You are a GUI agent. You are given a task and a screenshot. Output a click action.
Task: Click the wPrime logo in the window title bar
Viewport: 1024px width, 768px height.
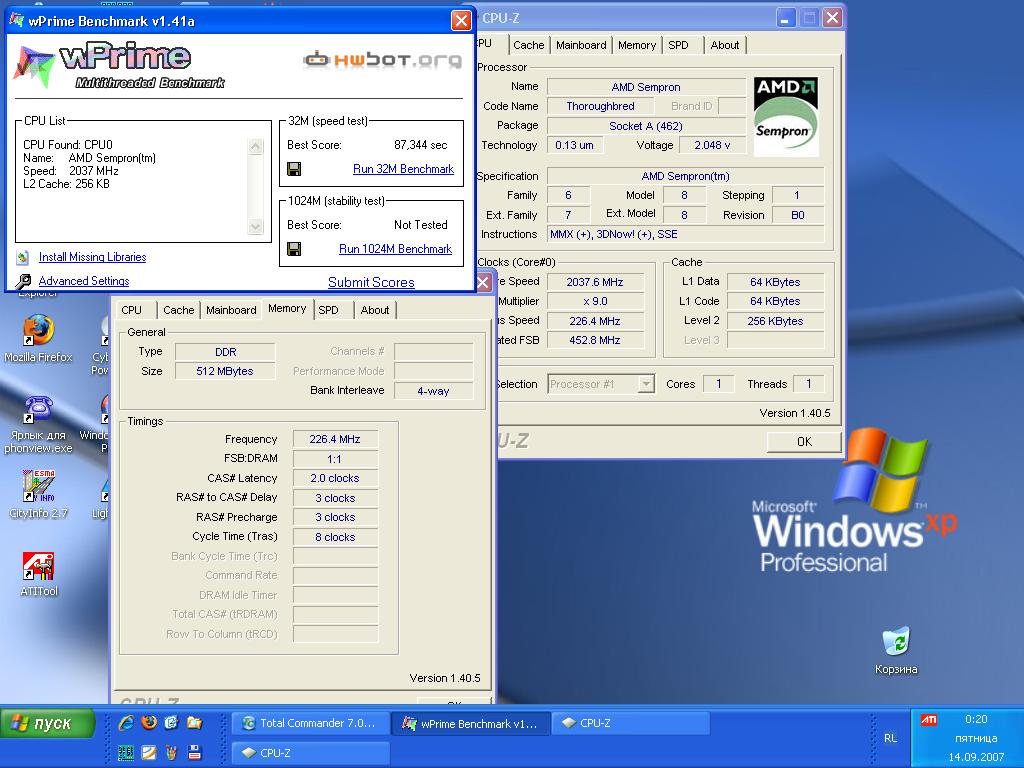pos(17,21)
